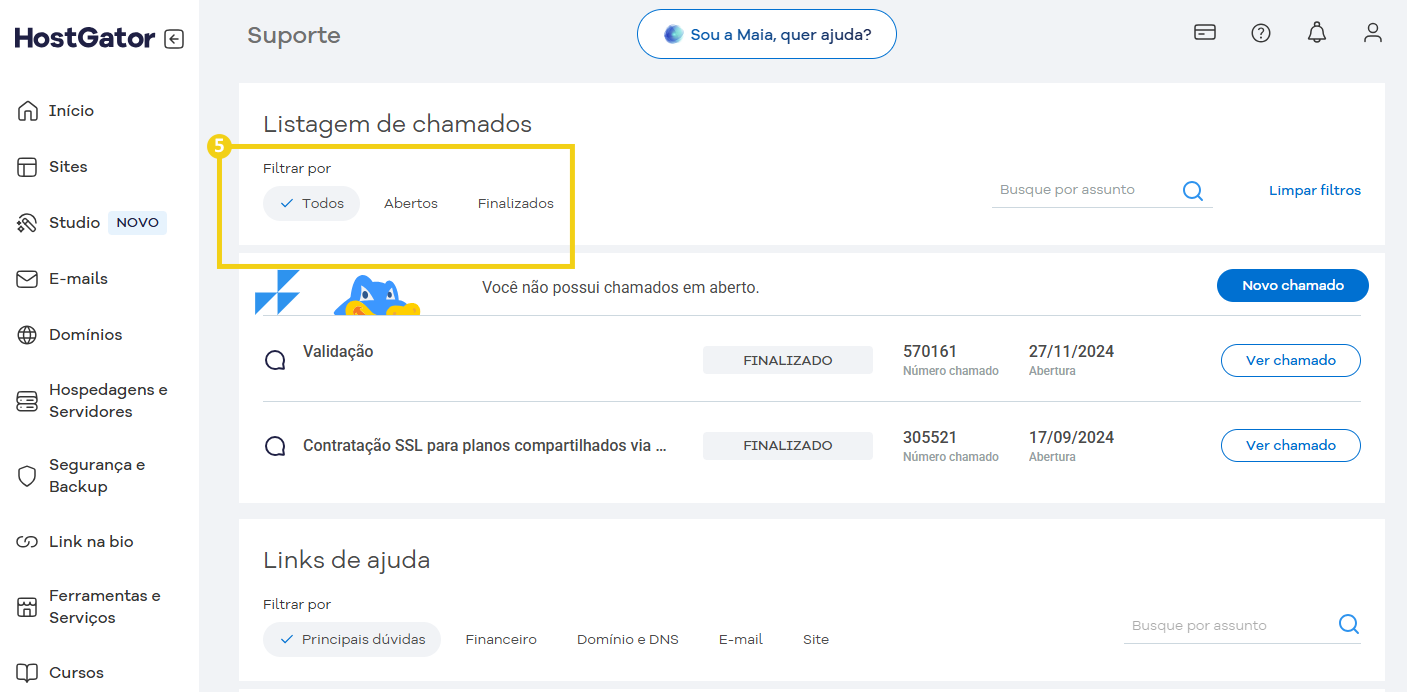
Task: Filter help links by Financeiro
Action: tap(501, 639)
